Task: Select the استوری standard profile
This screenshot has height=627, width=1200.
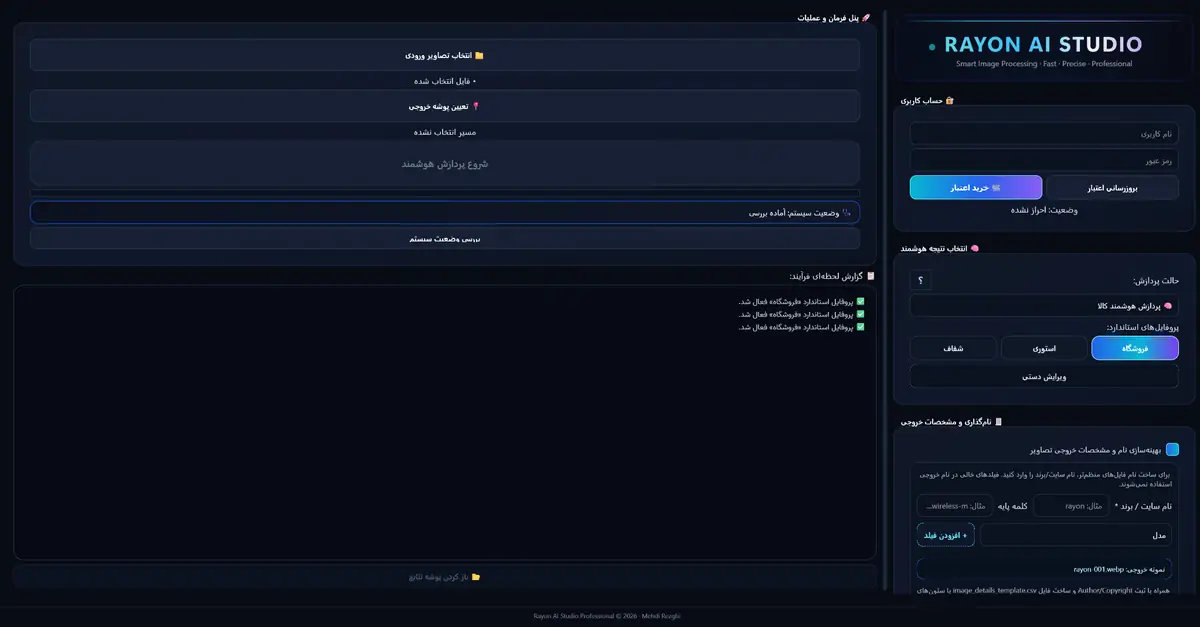Action: [1044, 348]
